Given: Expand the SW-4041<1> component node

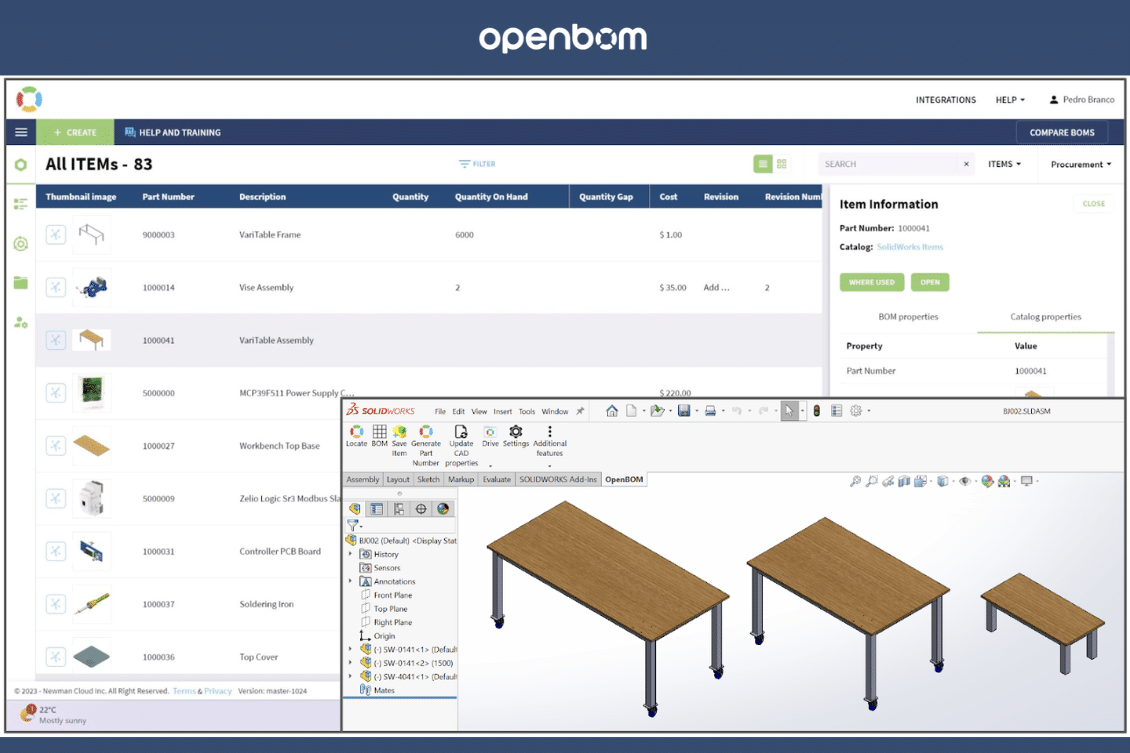Looking at the screenshot, I should click(x=351, y=677).
